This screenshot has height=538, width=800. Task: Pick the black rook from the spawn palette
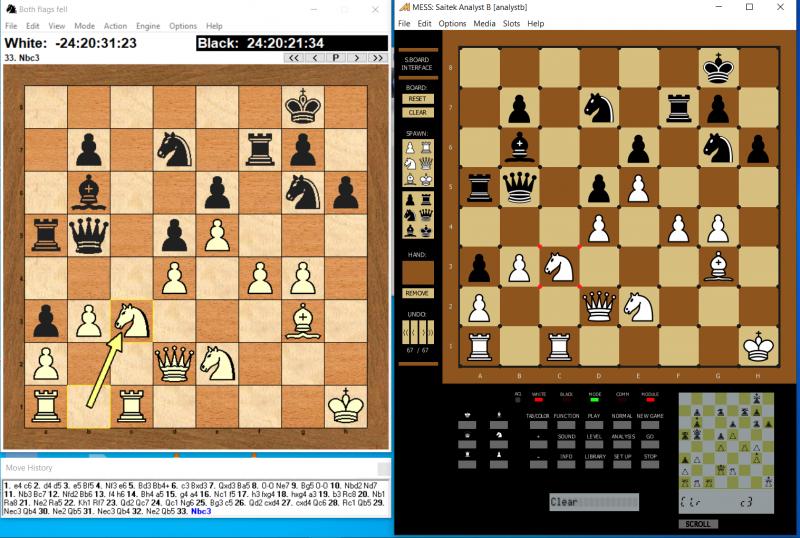424,198
